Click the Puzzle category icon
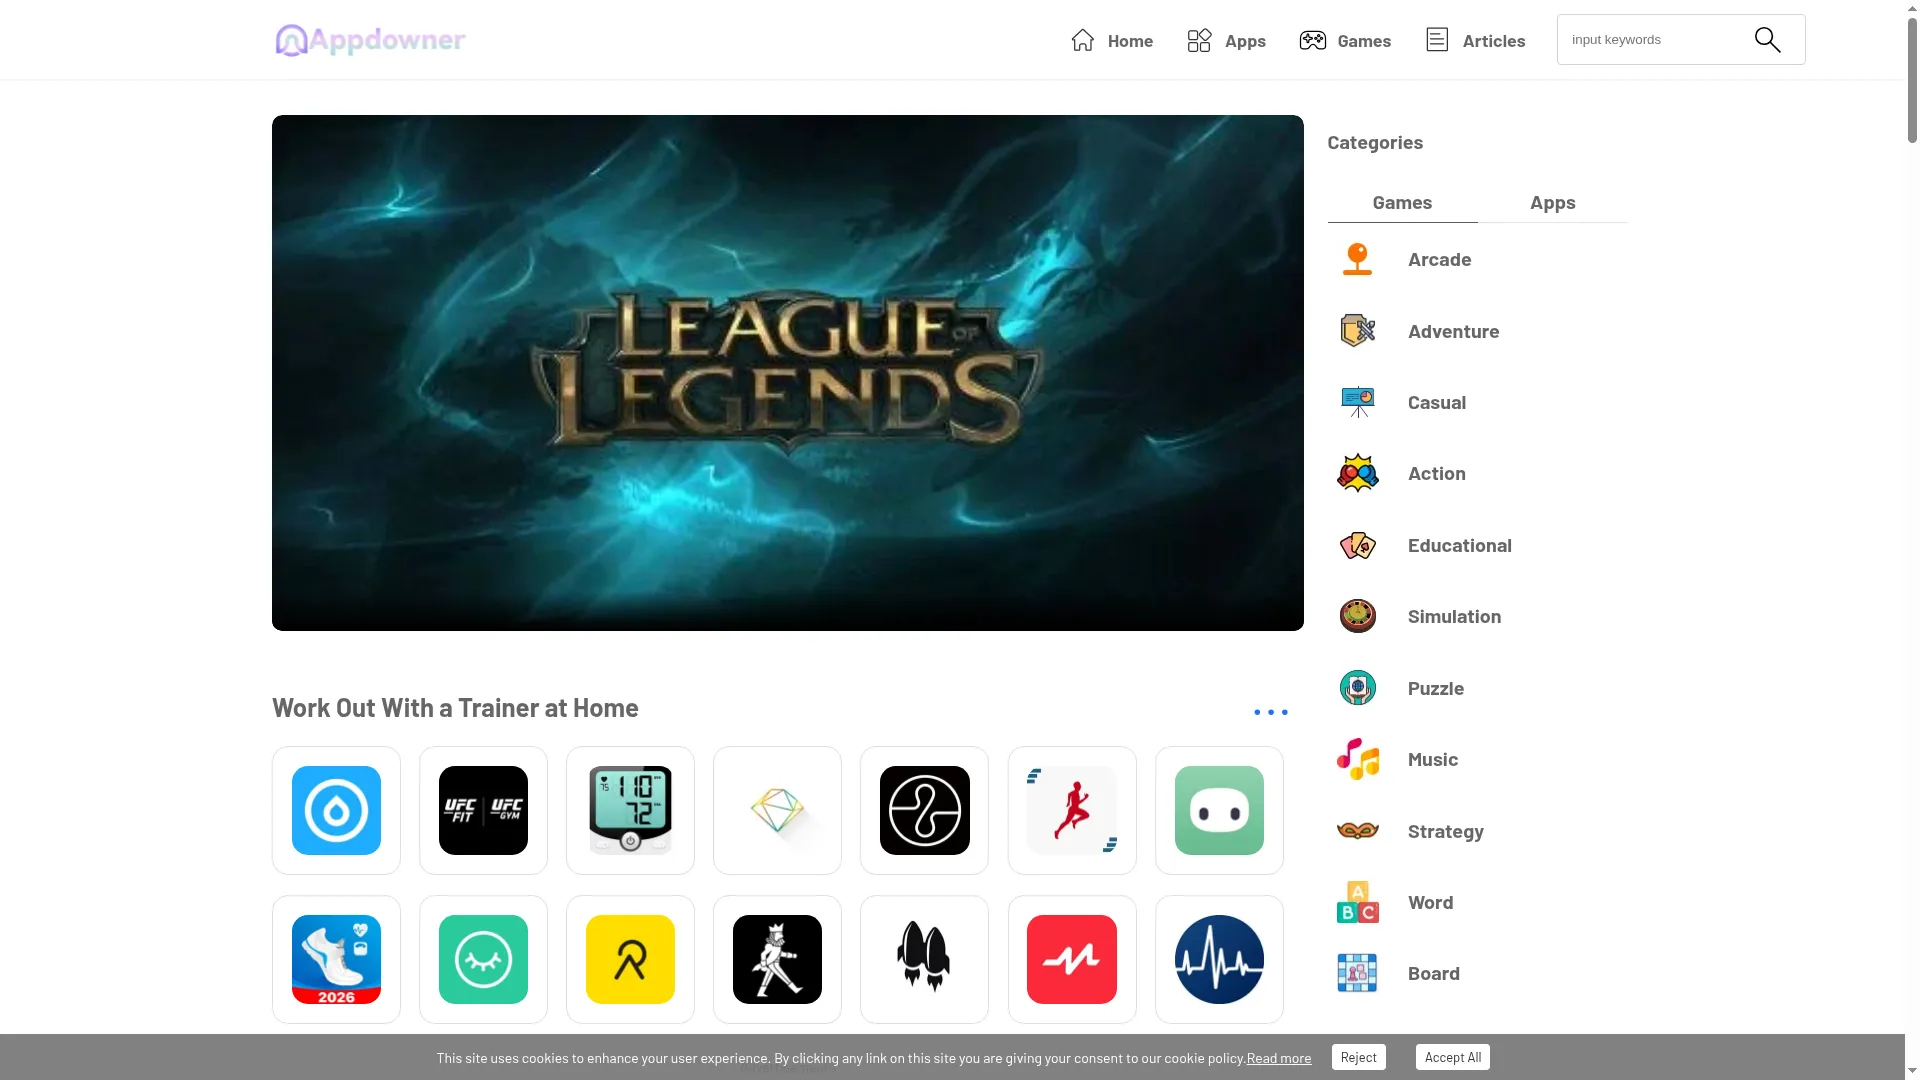1920x1080 pixels. pyautogui.click(x=1357, y=688)
